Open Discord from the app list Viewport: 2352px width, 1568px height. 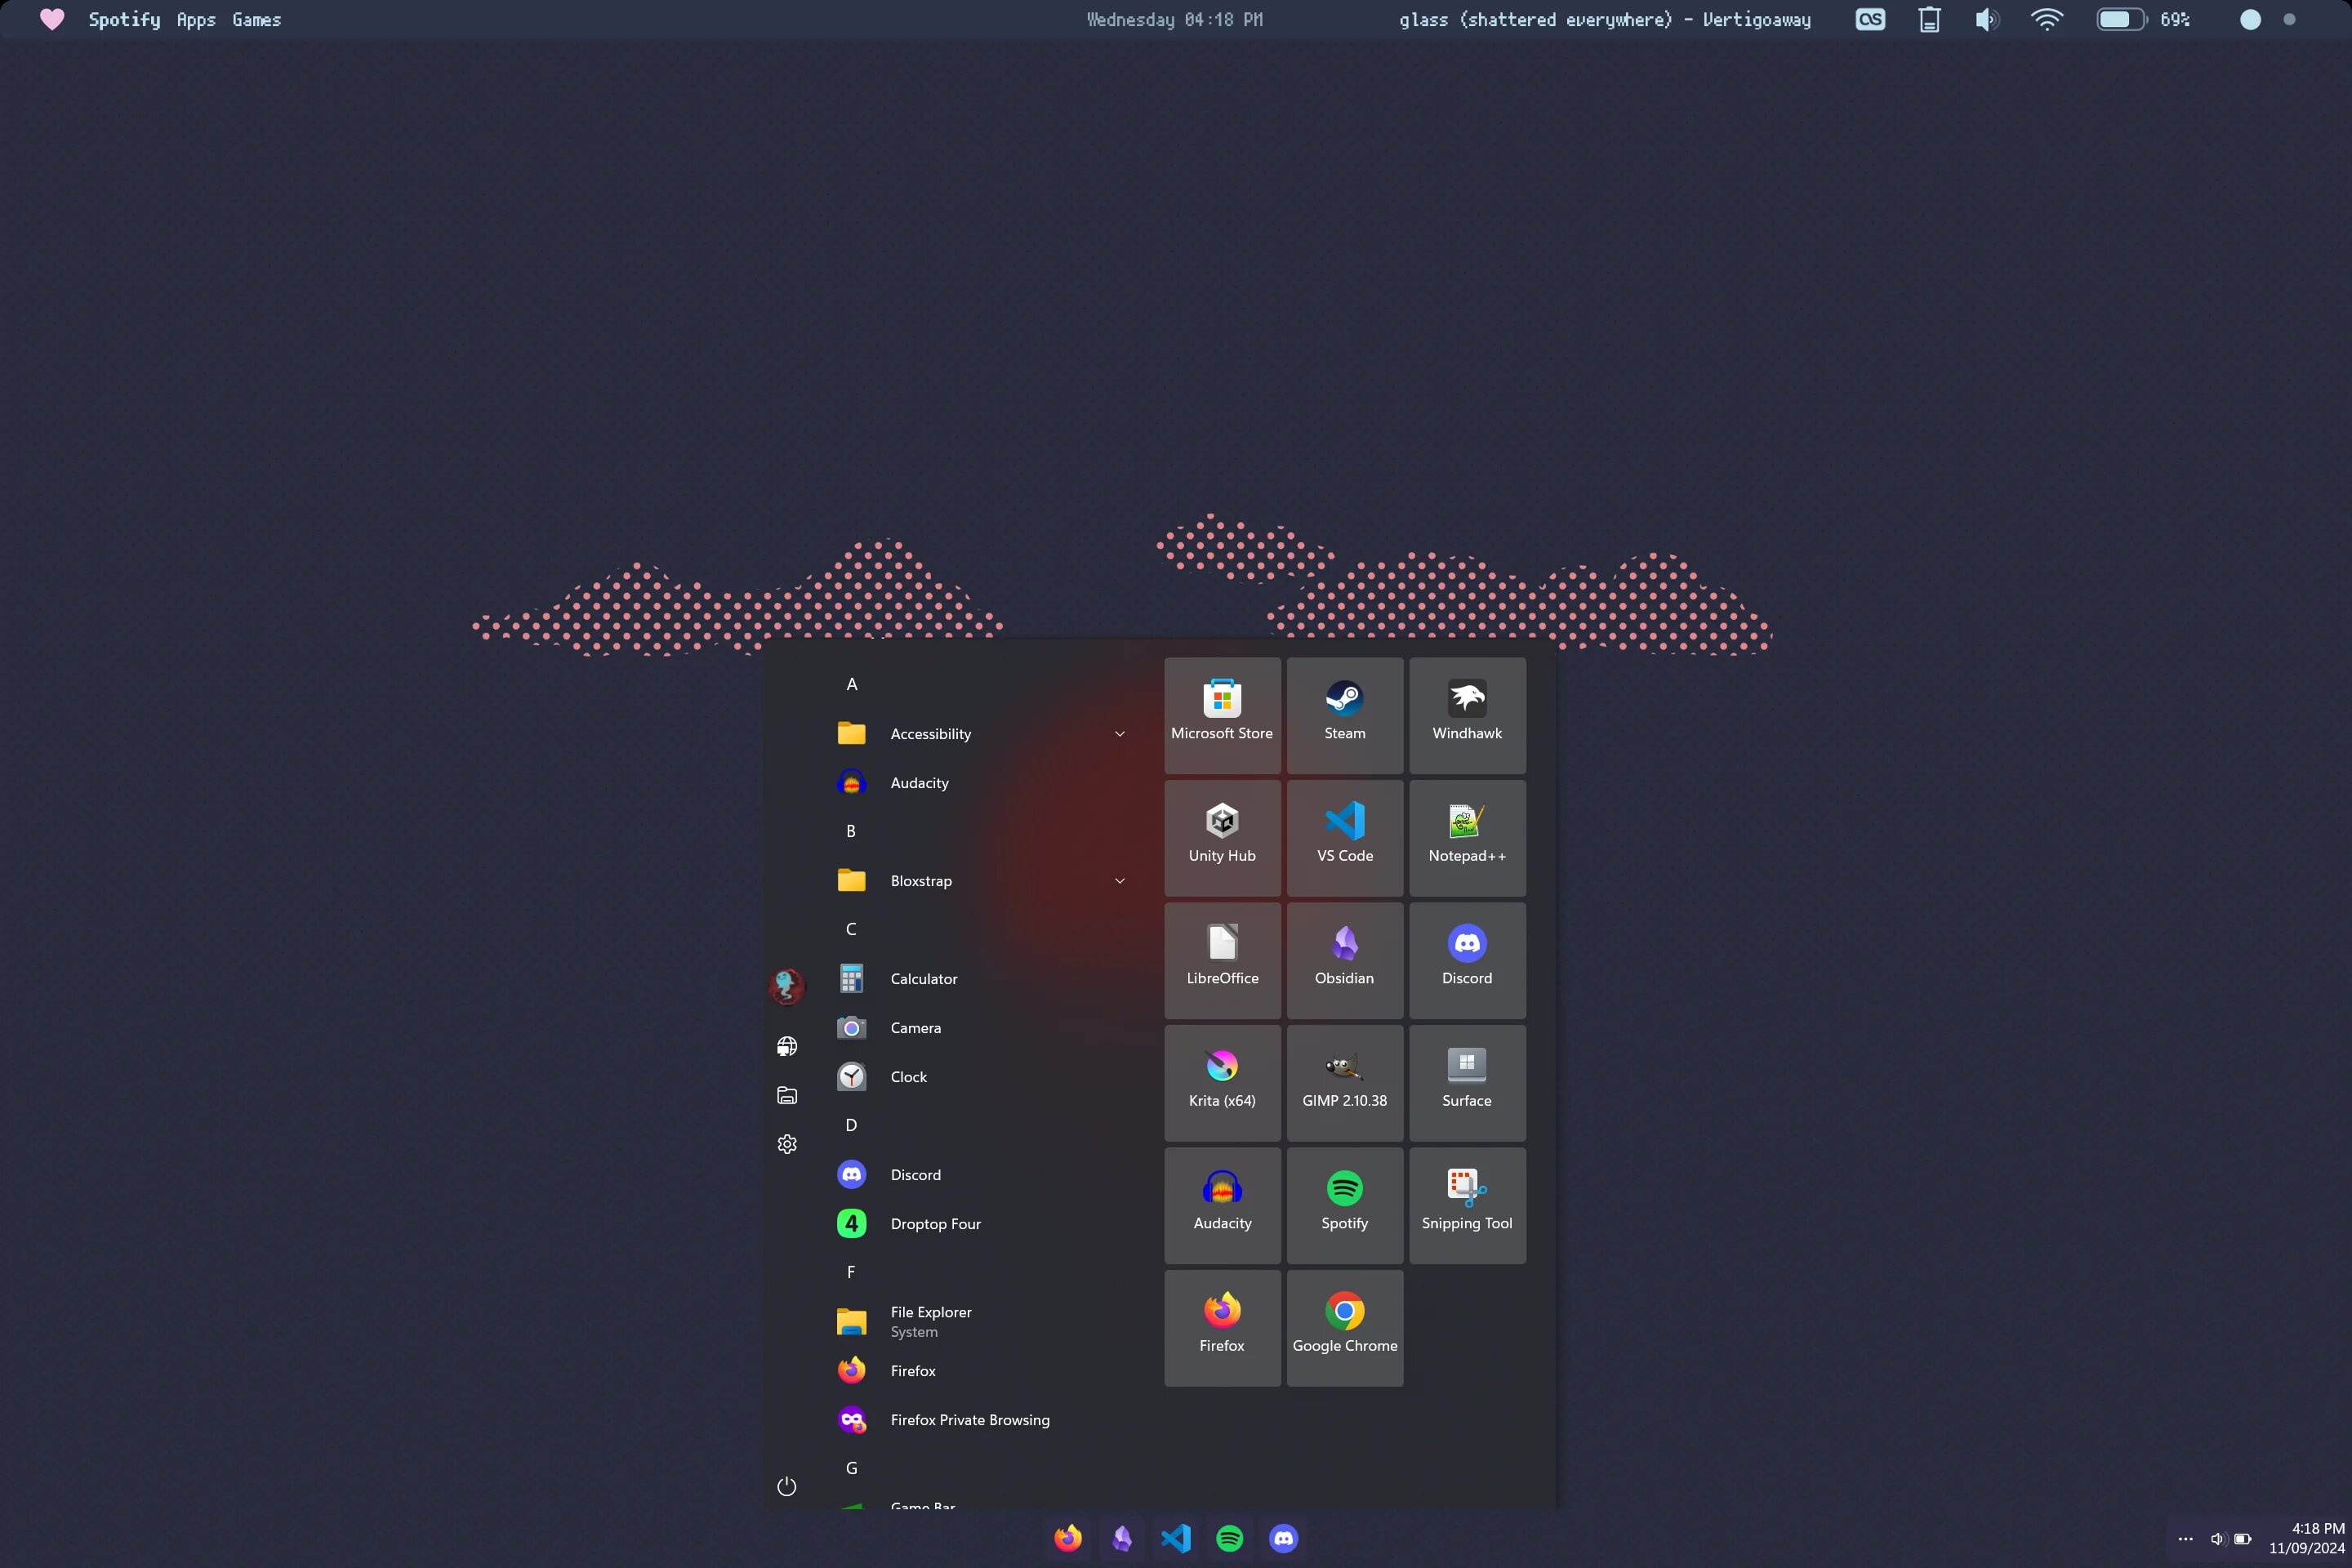coord(980,1175)
